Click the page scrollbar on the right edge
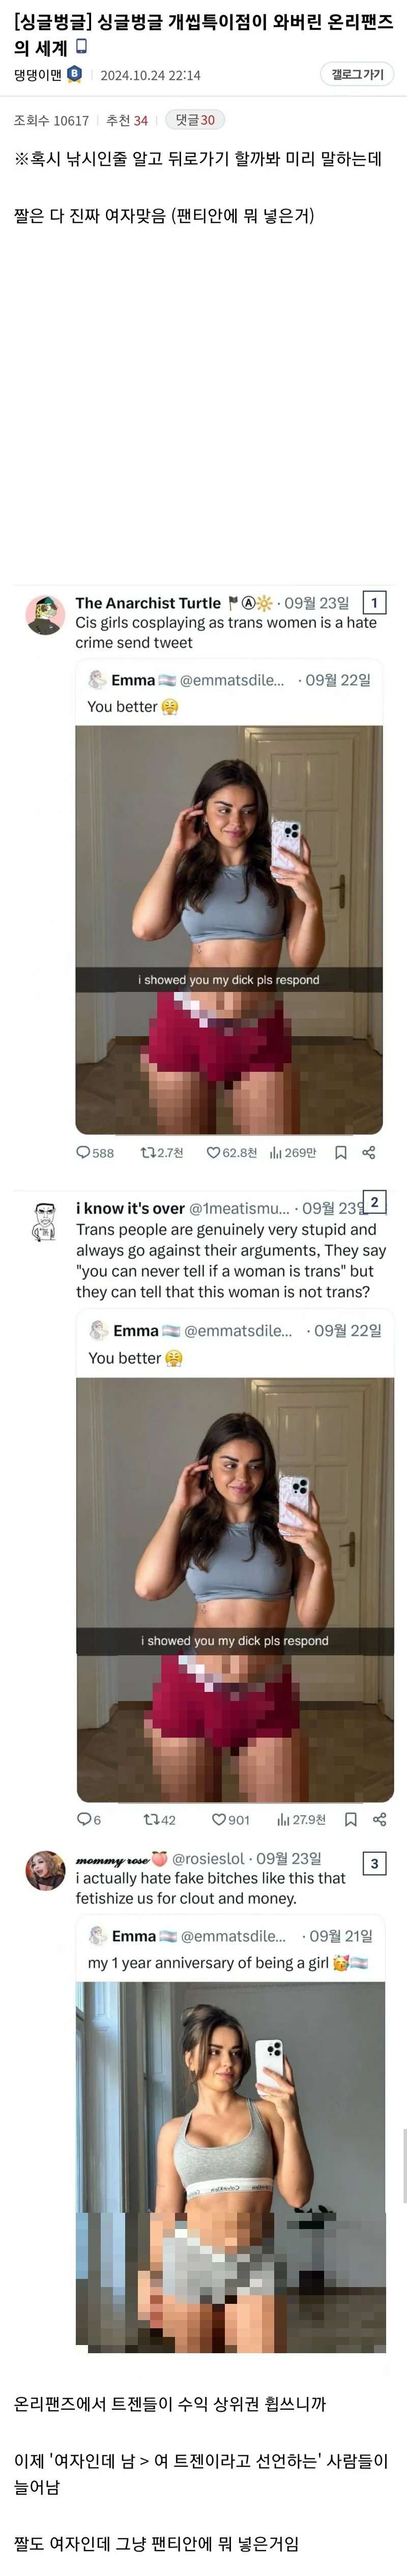Image resolution: width=407 pixels, height=2576 pixels. tap(404, 2165)
